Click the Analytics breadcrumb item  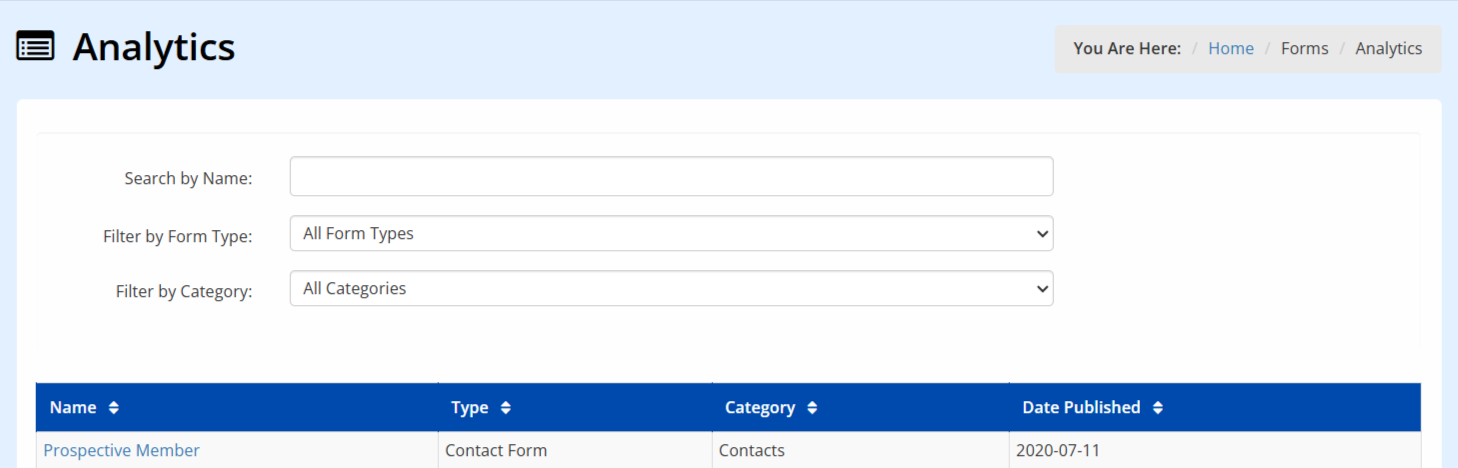(x=1389, y=48)
